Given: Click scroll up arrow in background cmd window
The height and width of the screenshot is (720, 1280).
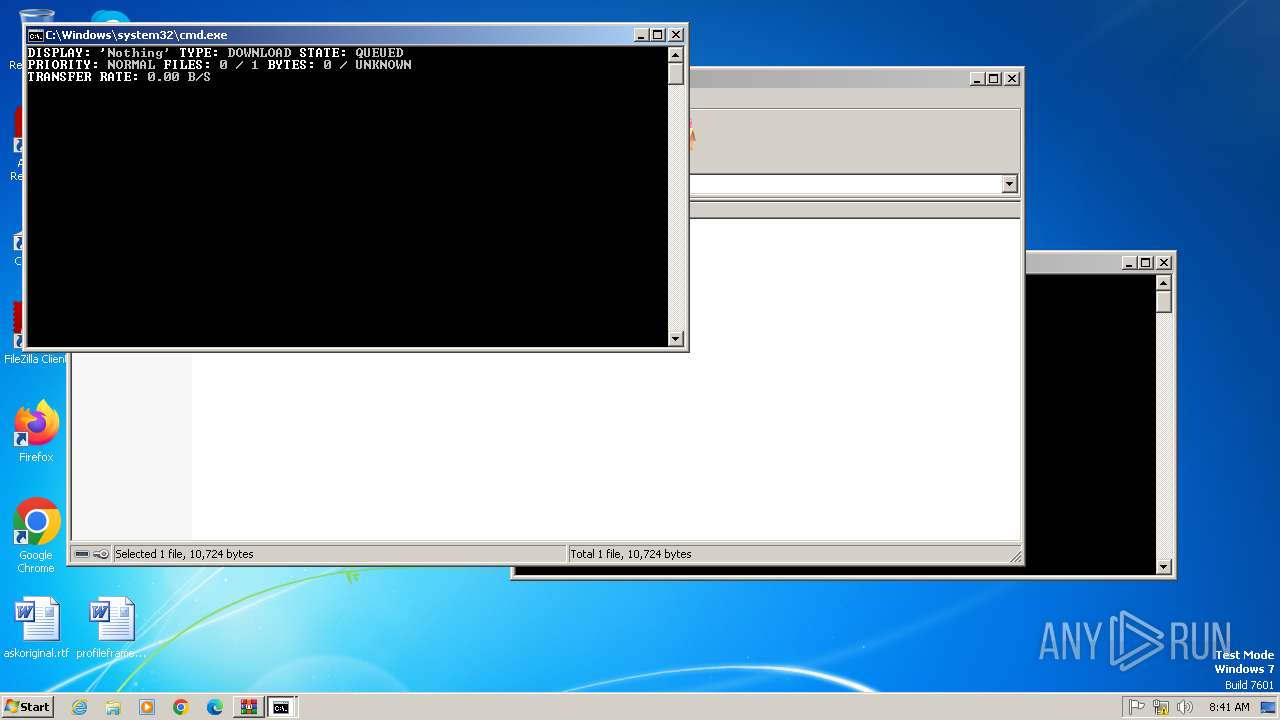Looking at the screenshot, I should (1163, 283).
